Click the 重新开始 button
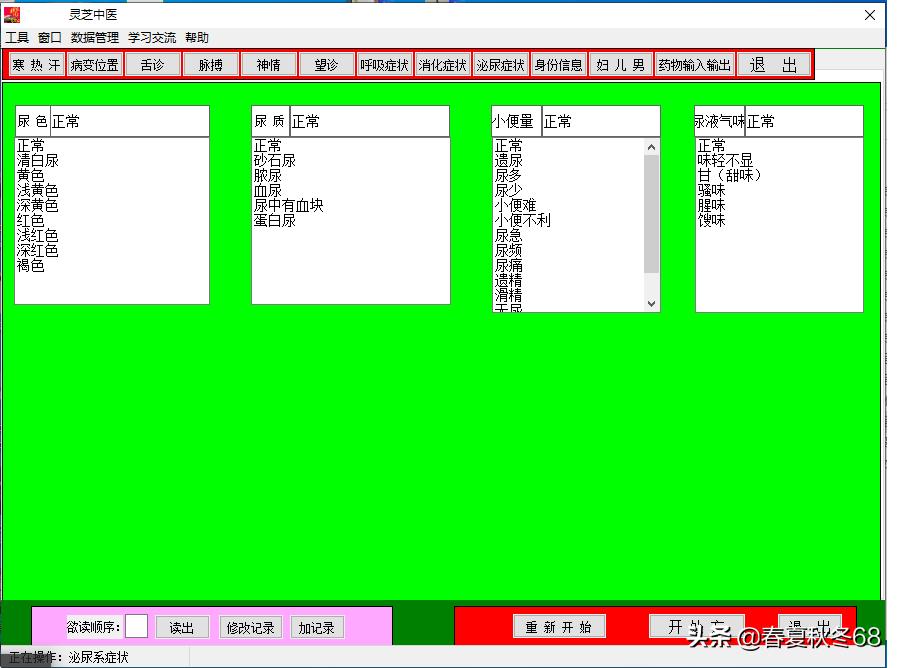 (559, 627)
